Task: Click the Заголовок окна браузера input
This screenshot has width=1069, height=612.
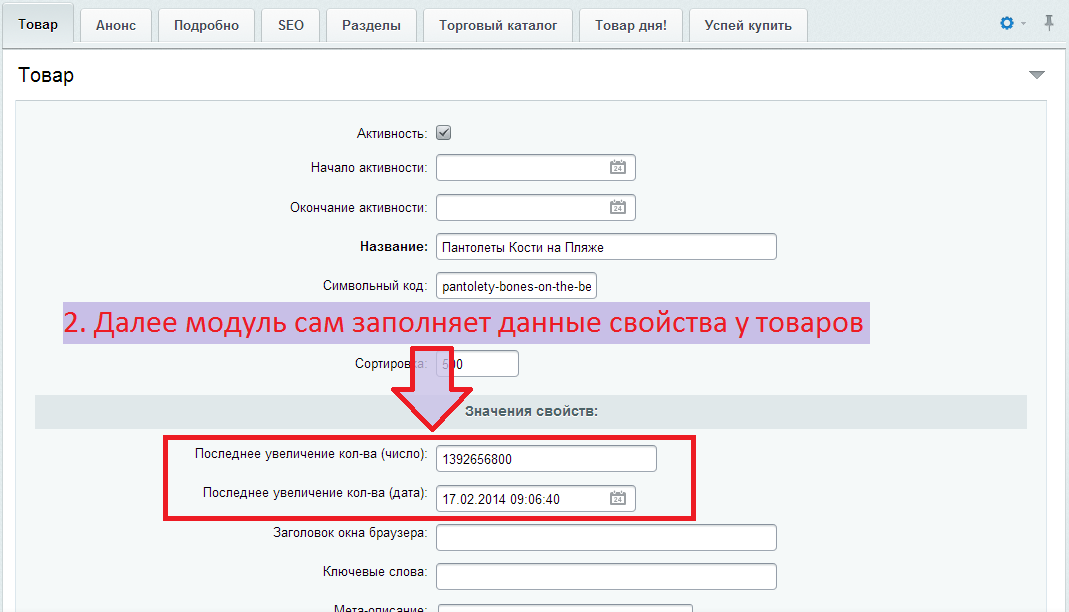Action: coord(606,537)
